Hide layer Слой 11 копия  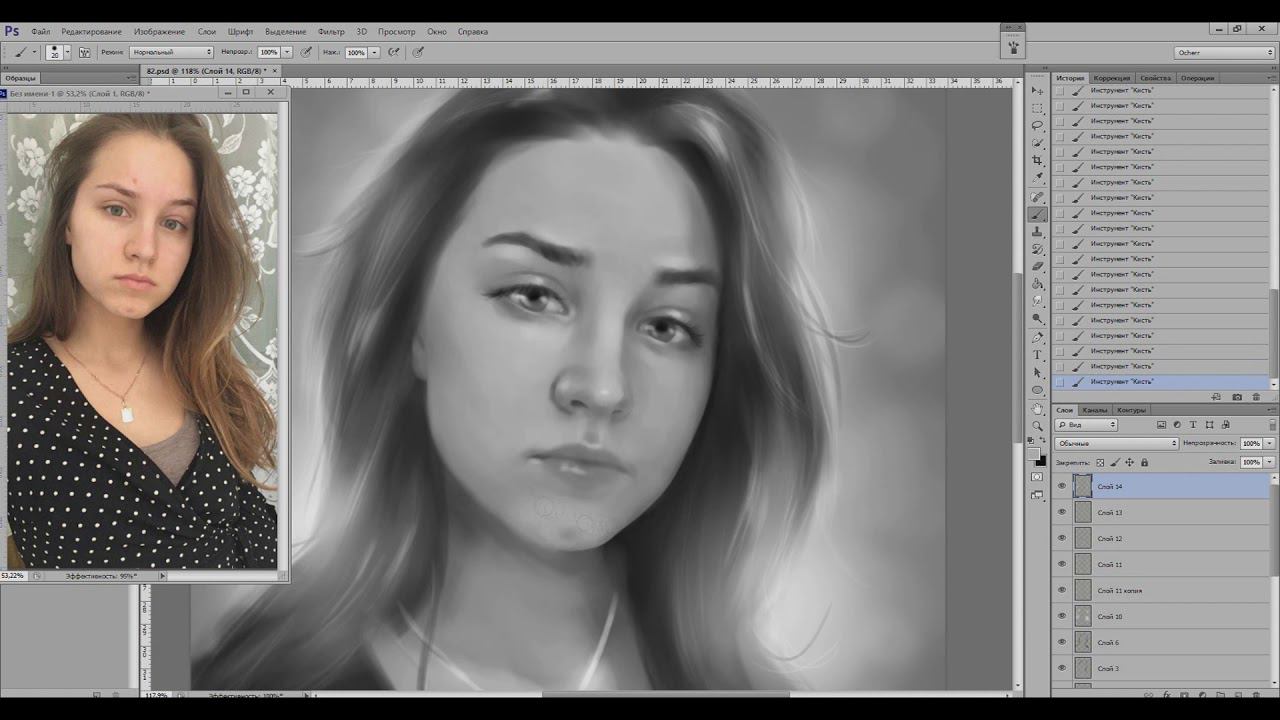point(1062,590)
